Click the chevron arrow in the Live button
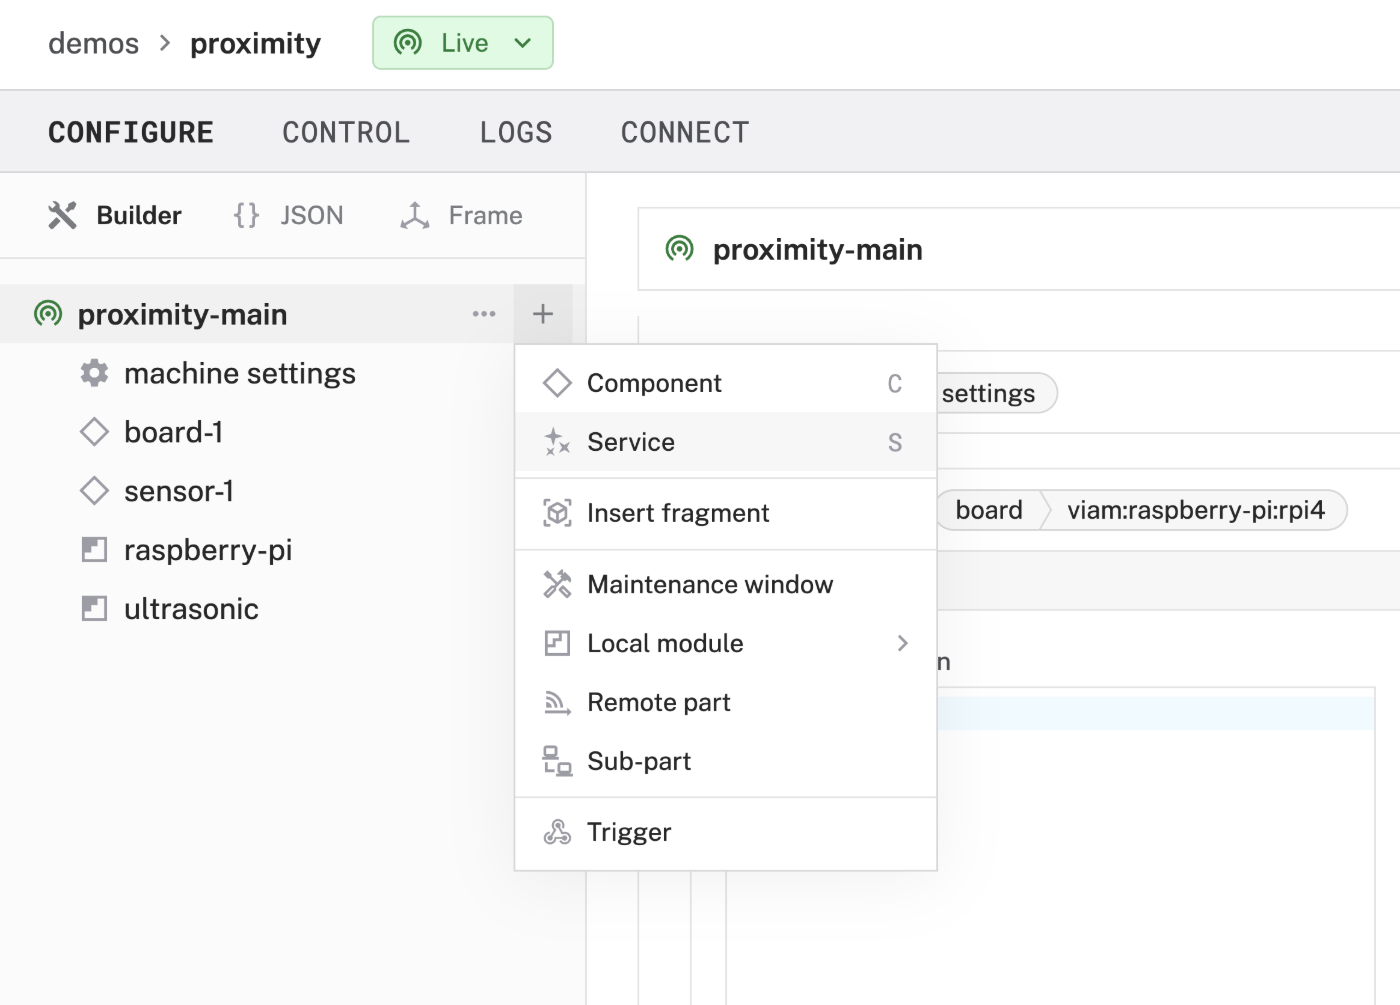 point(522,43)
